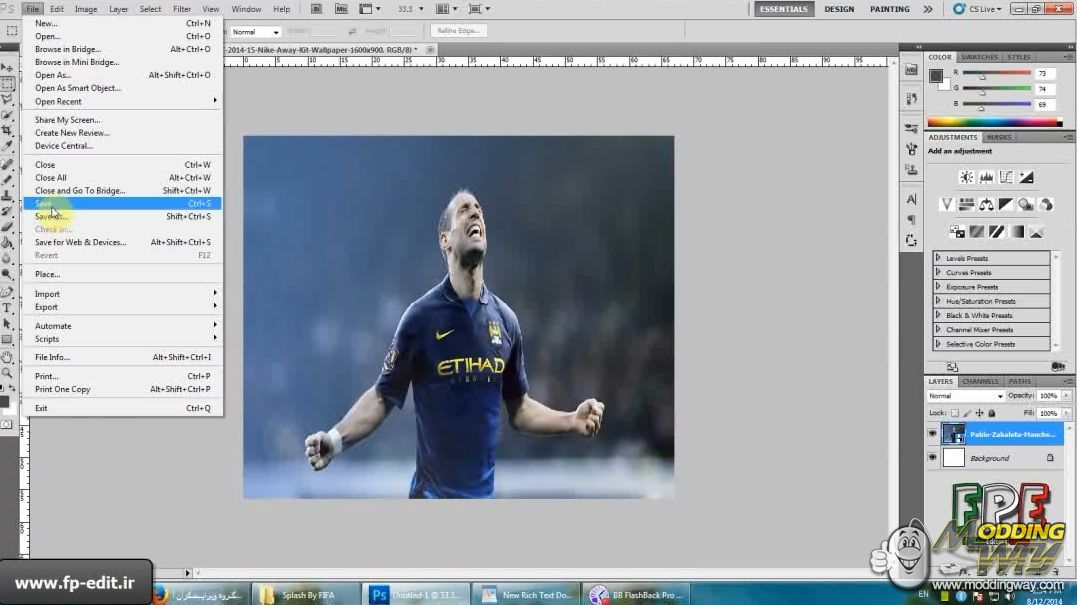This screenshot has width=1077, height=605.
Task: Click the Design workspace button
Action: [x=839, y=9]
